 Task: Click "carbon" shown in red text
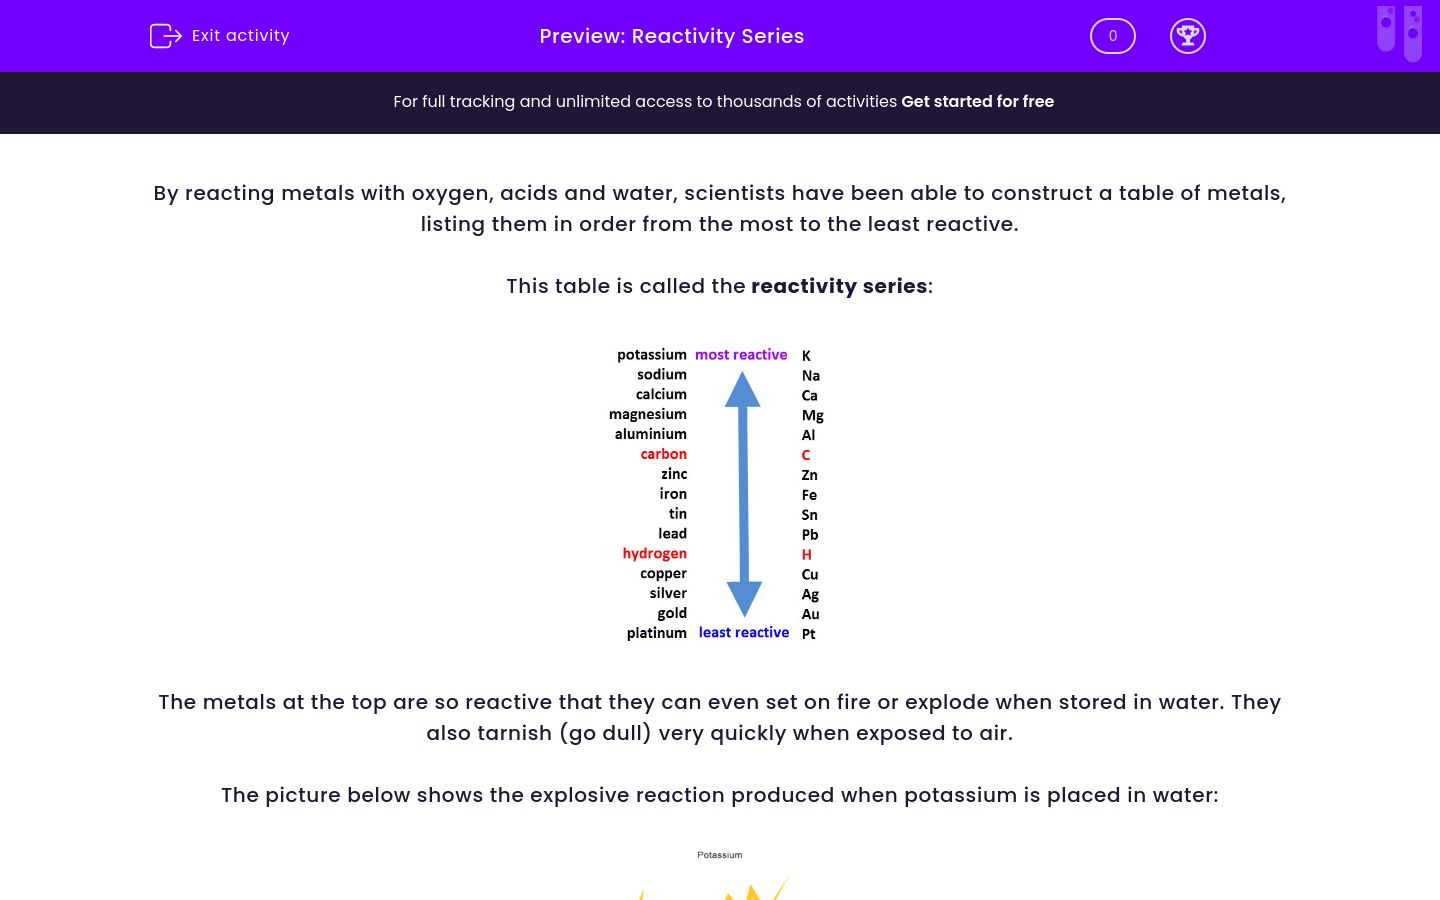(x=663, y=454)
